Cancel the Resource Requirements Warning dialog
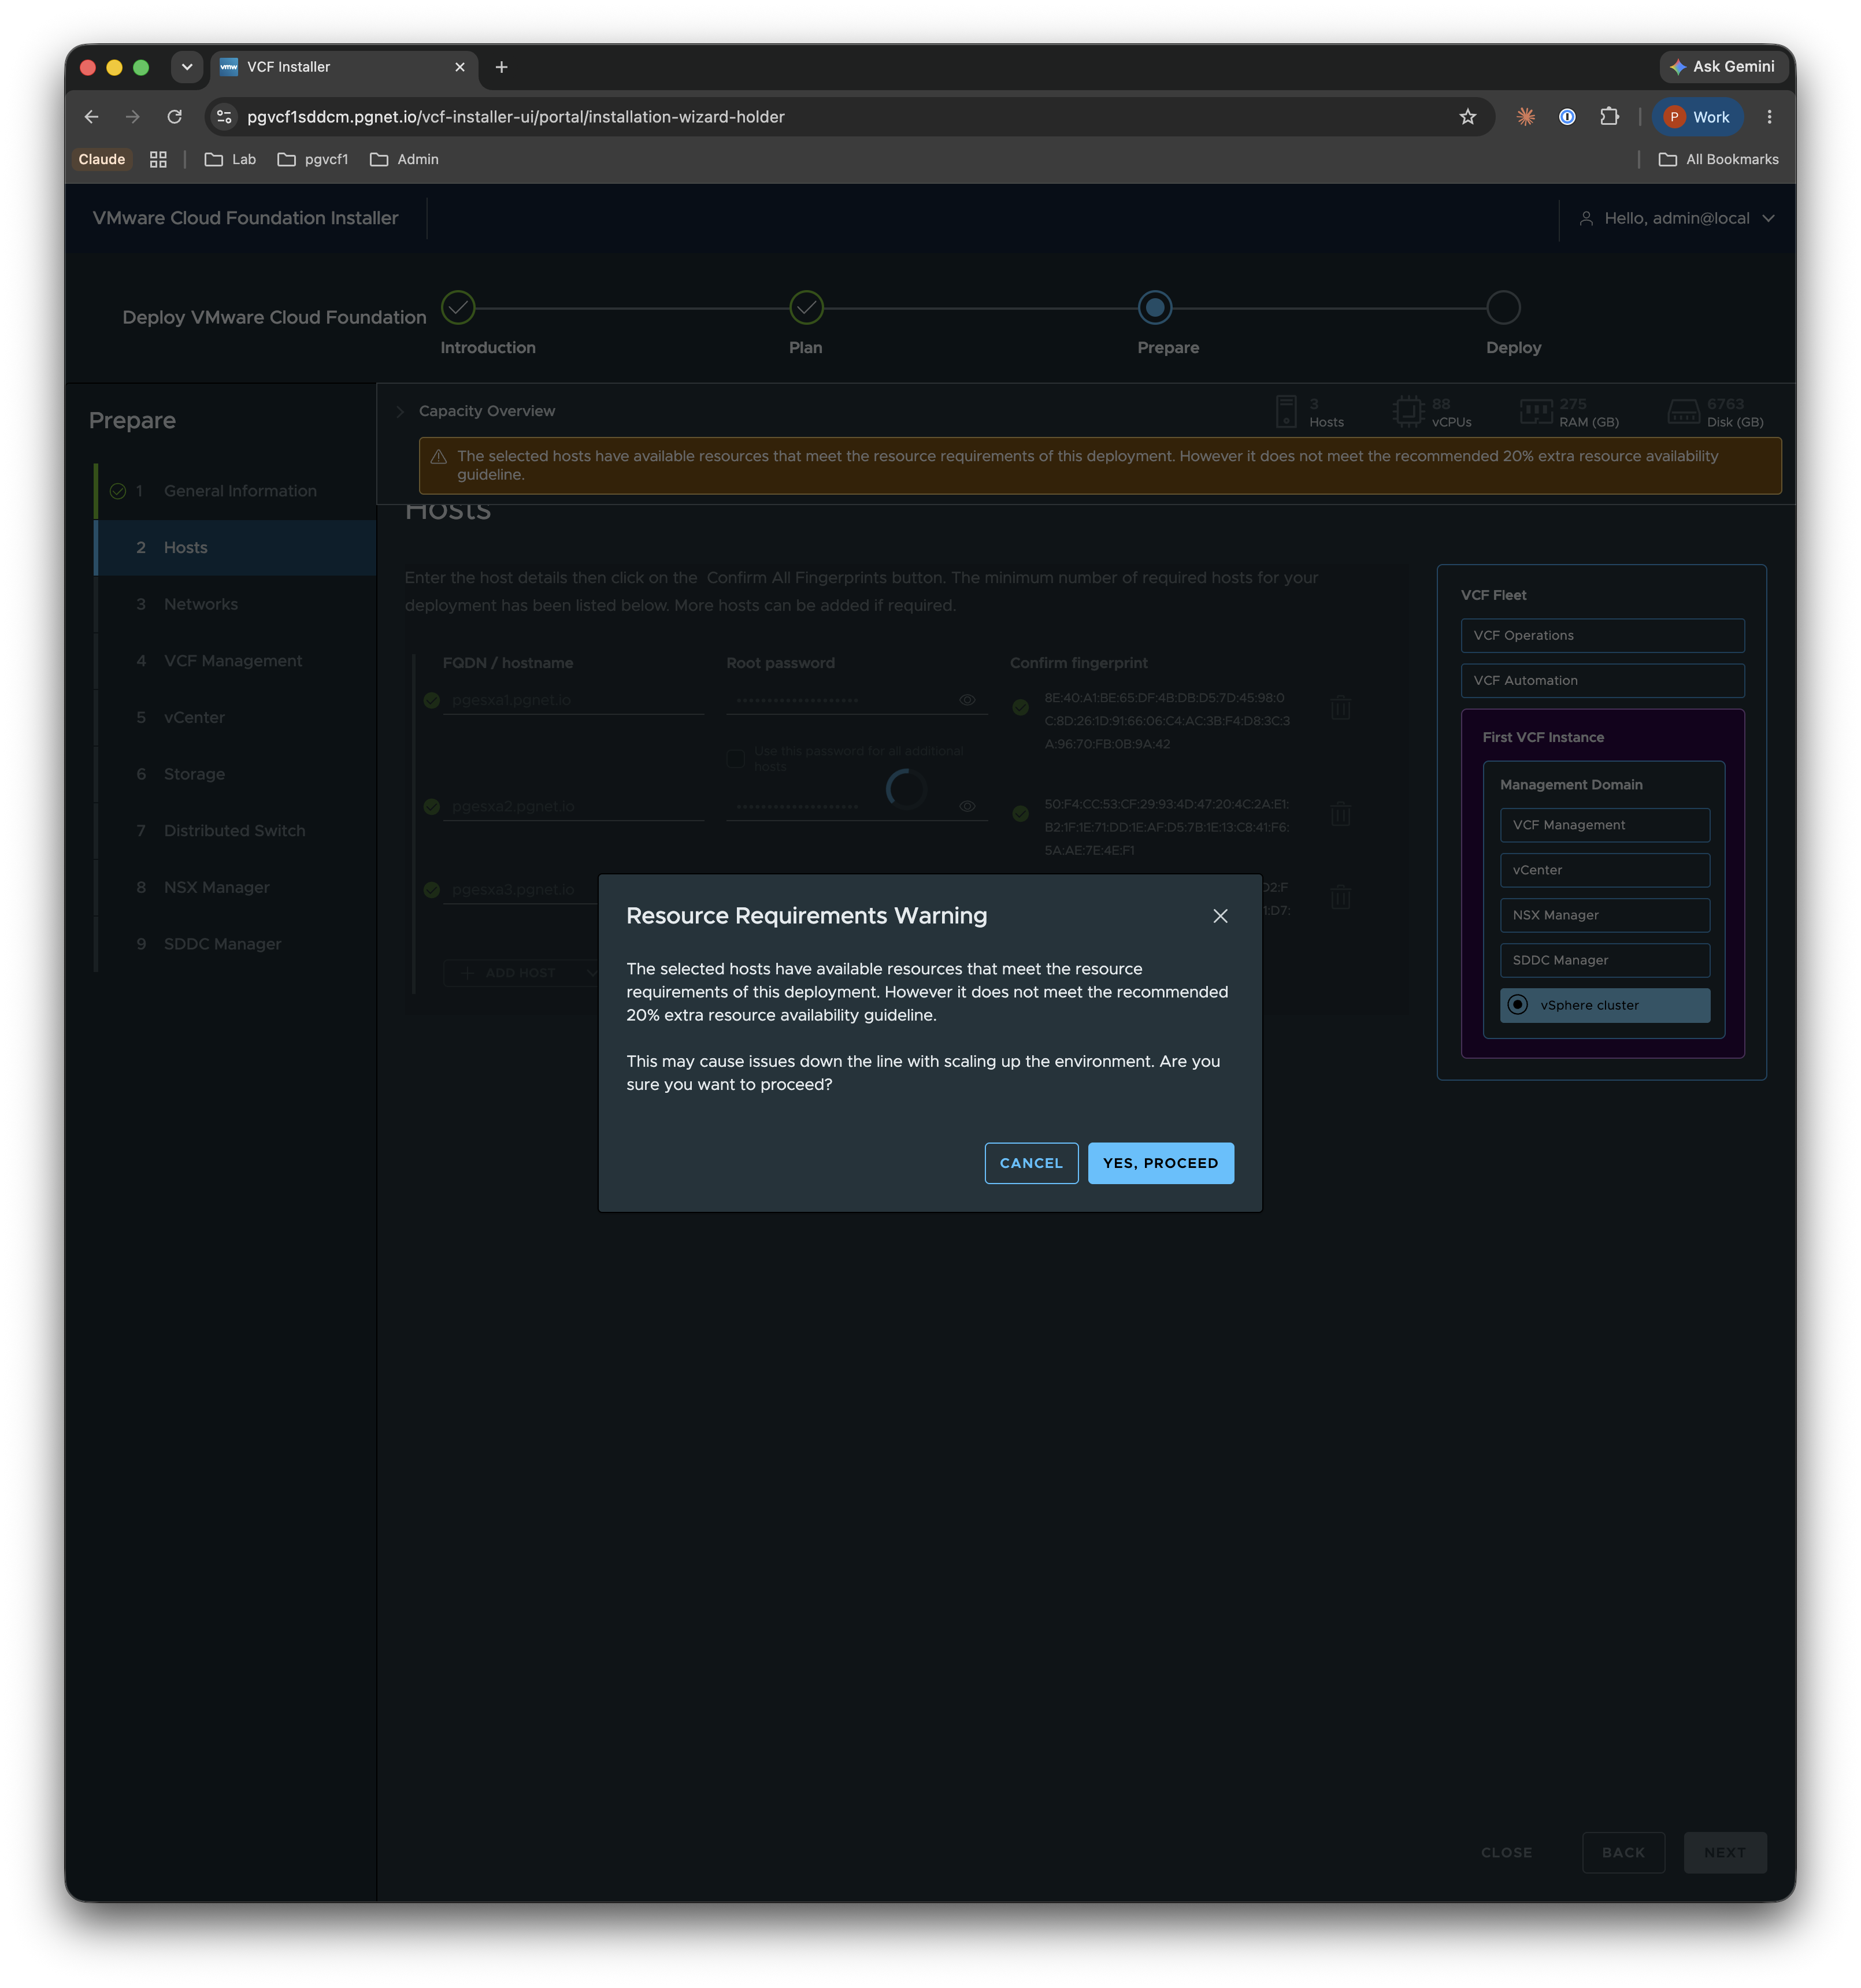Screen dimensions: 1861x1988 (1031, 1163)
